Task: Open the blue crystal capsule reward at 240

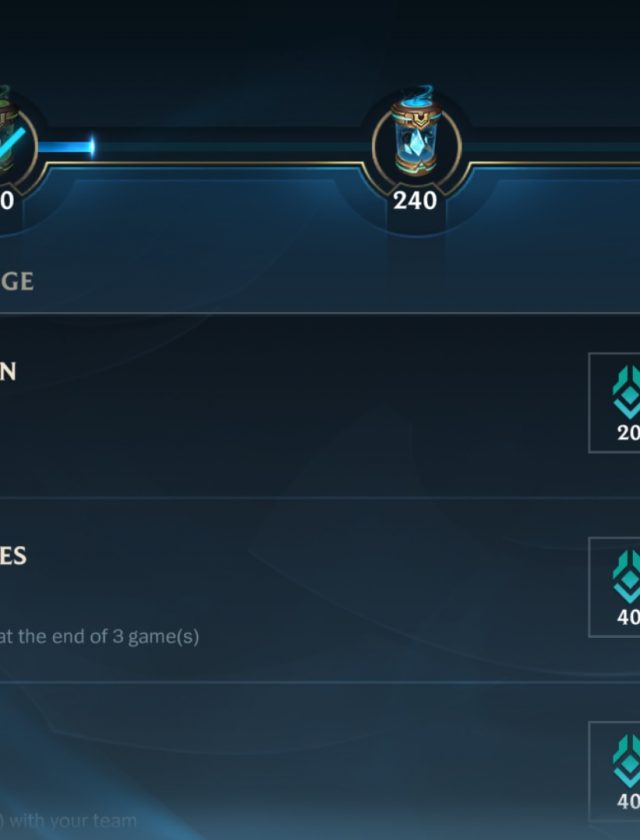Action: pos(416,133)
